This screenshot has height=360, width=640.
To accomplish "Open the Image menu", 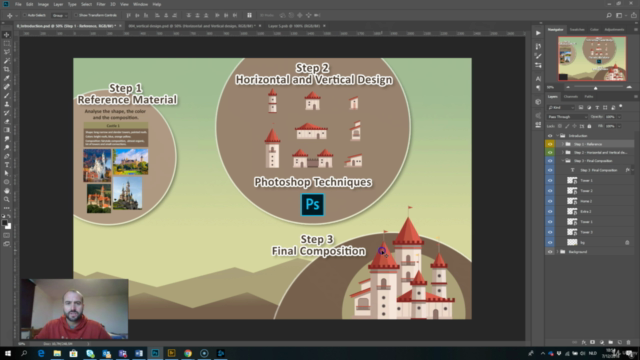I will coord(43,4).
